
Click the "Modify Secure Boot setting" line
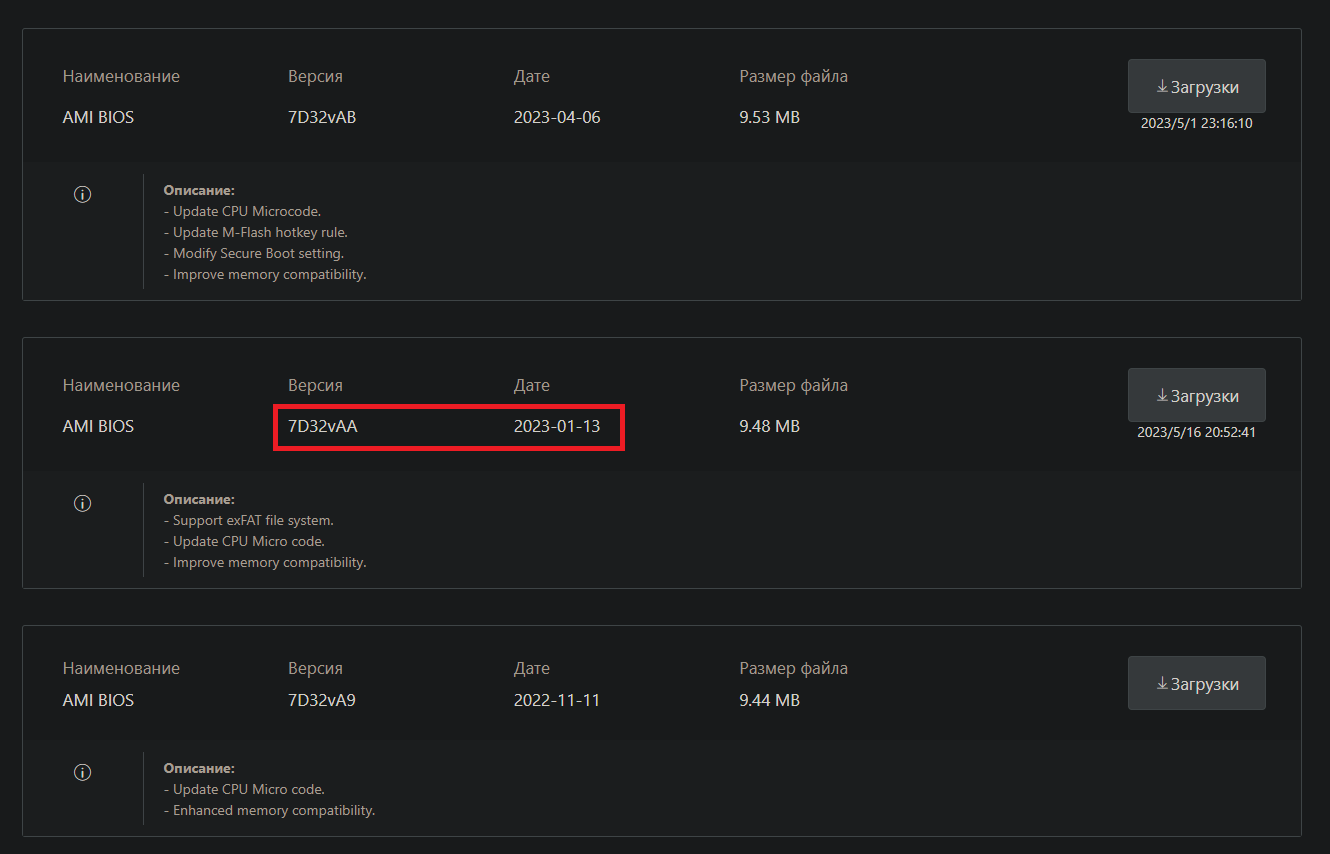click(x=257, y=253)
